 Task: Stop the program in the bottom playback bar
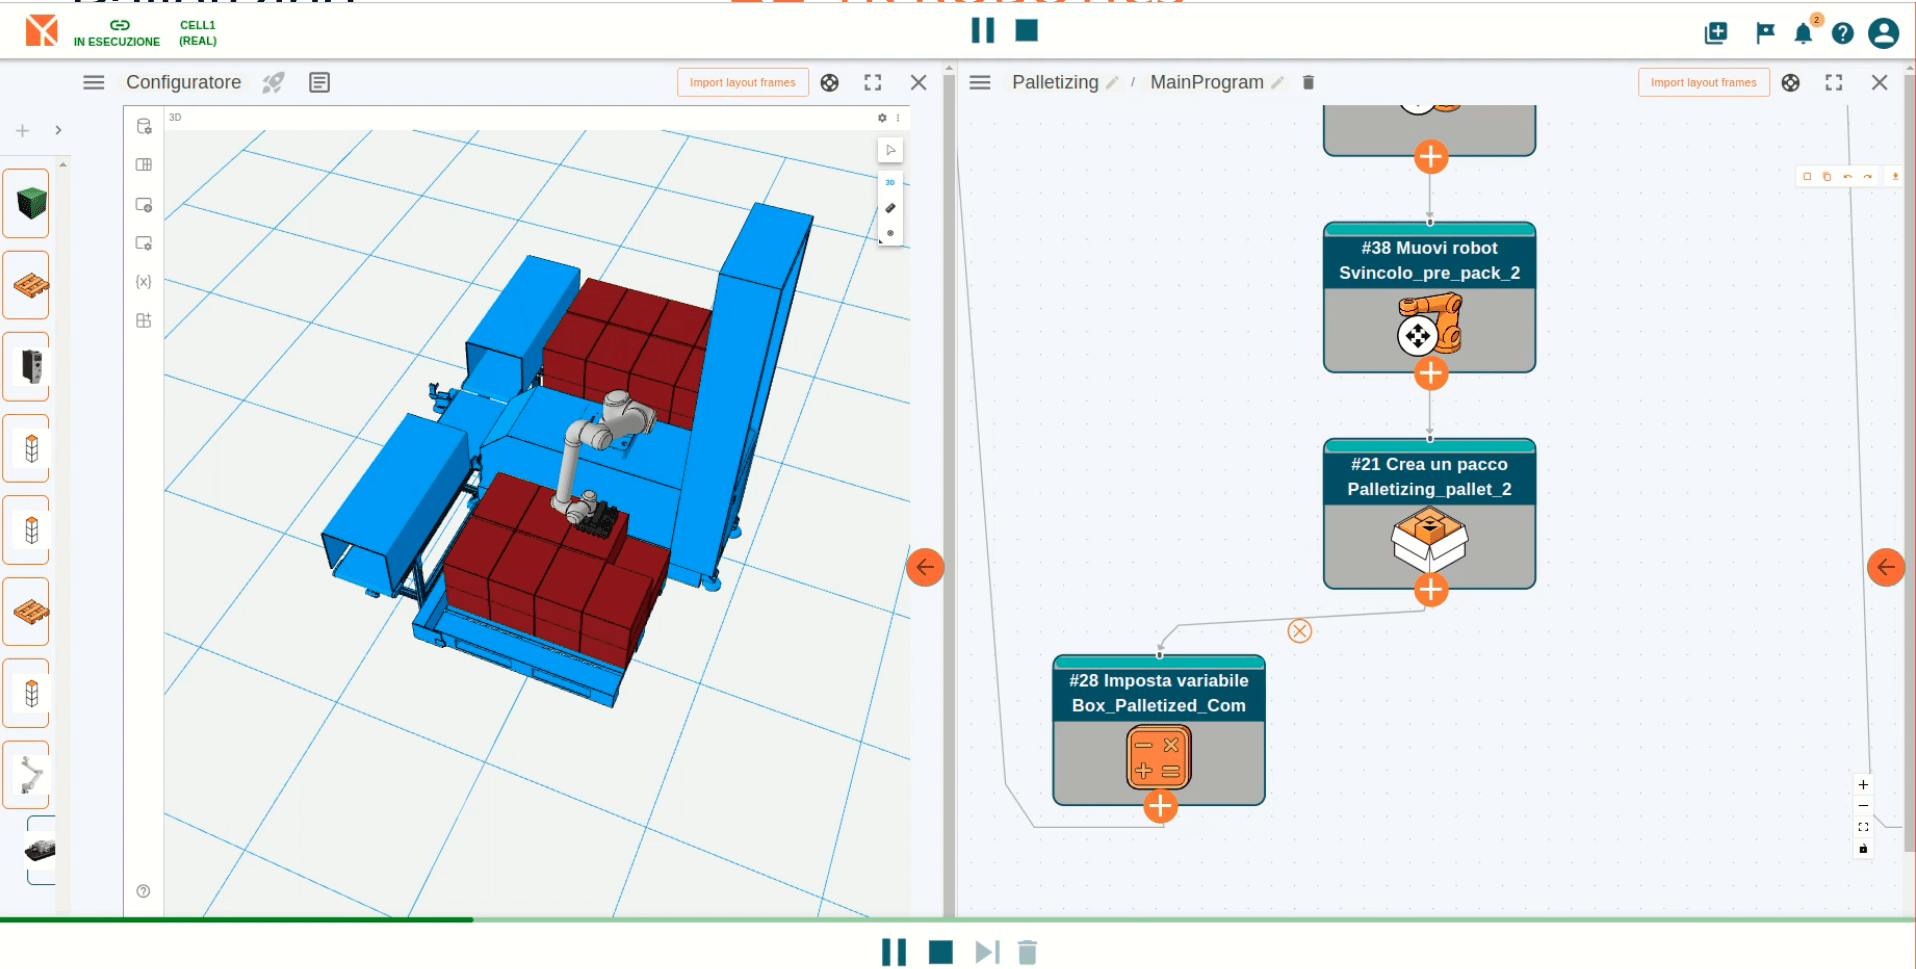[x=941, y=952]
